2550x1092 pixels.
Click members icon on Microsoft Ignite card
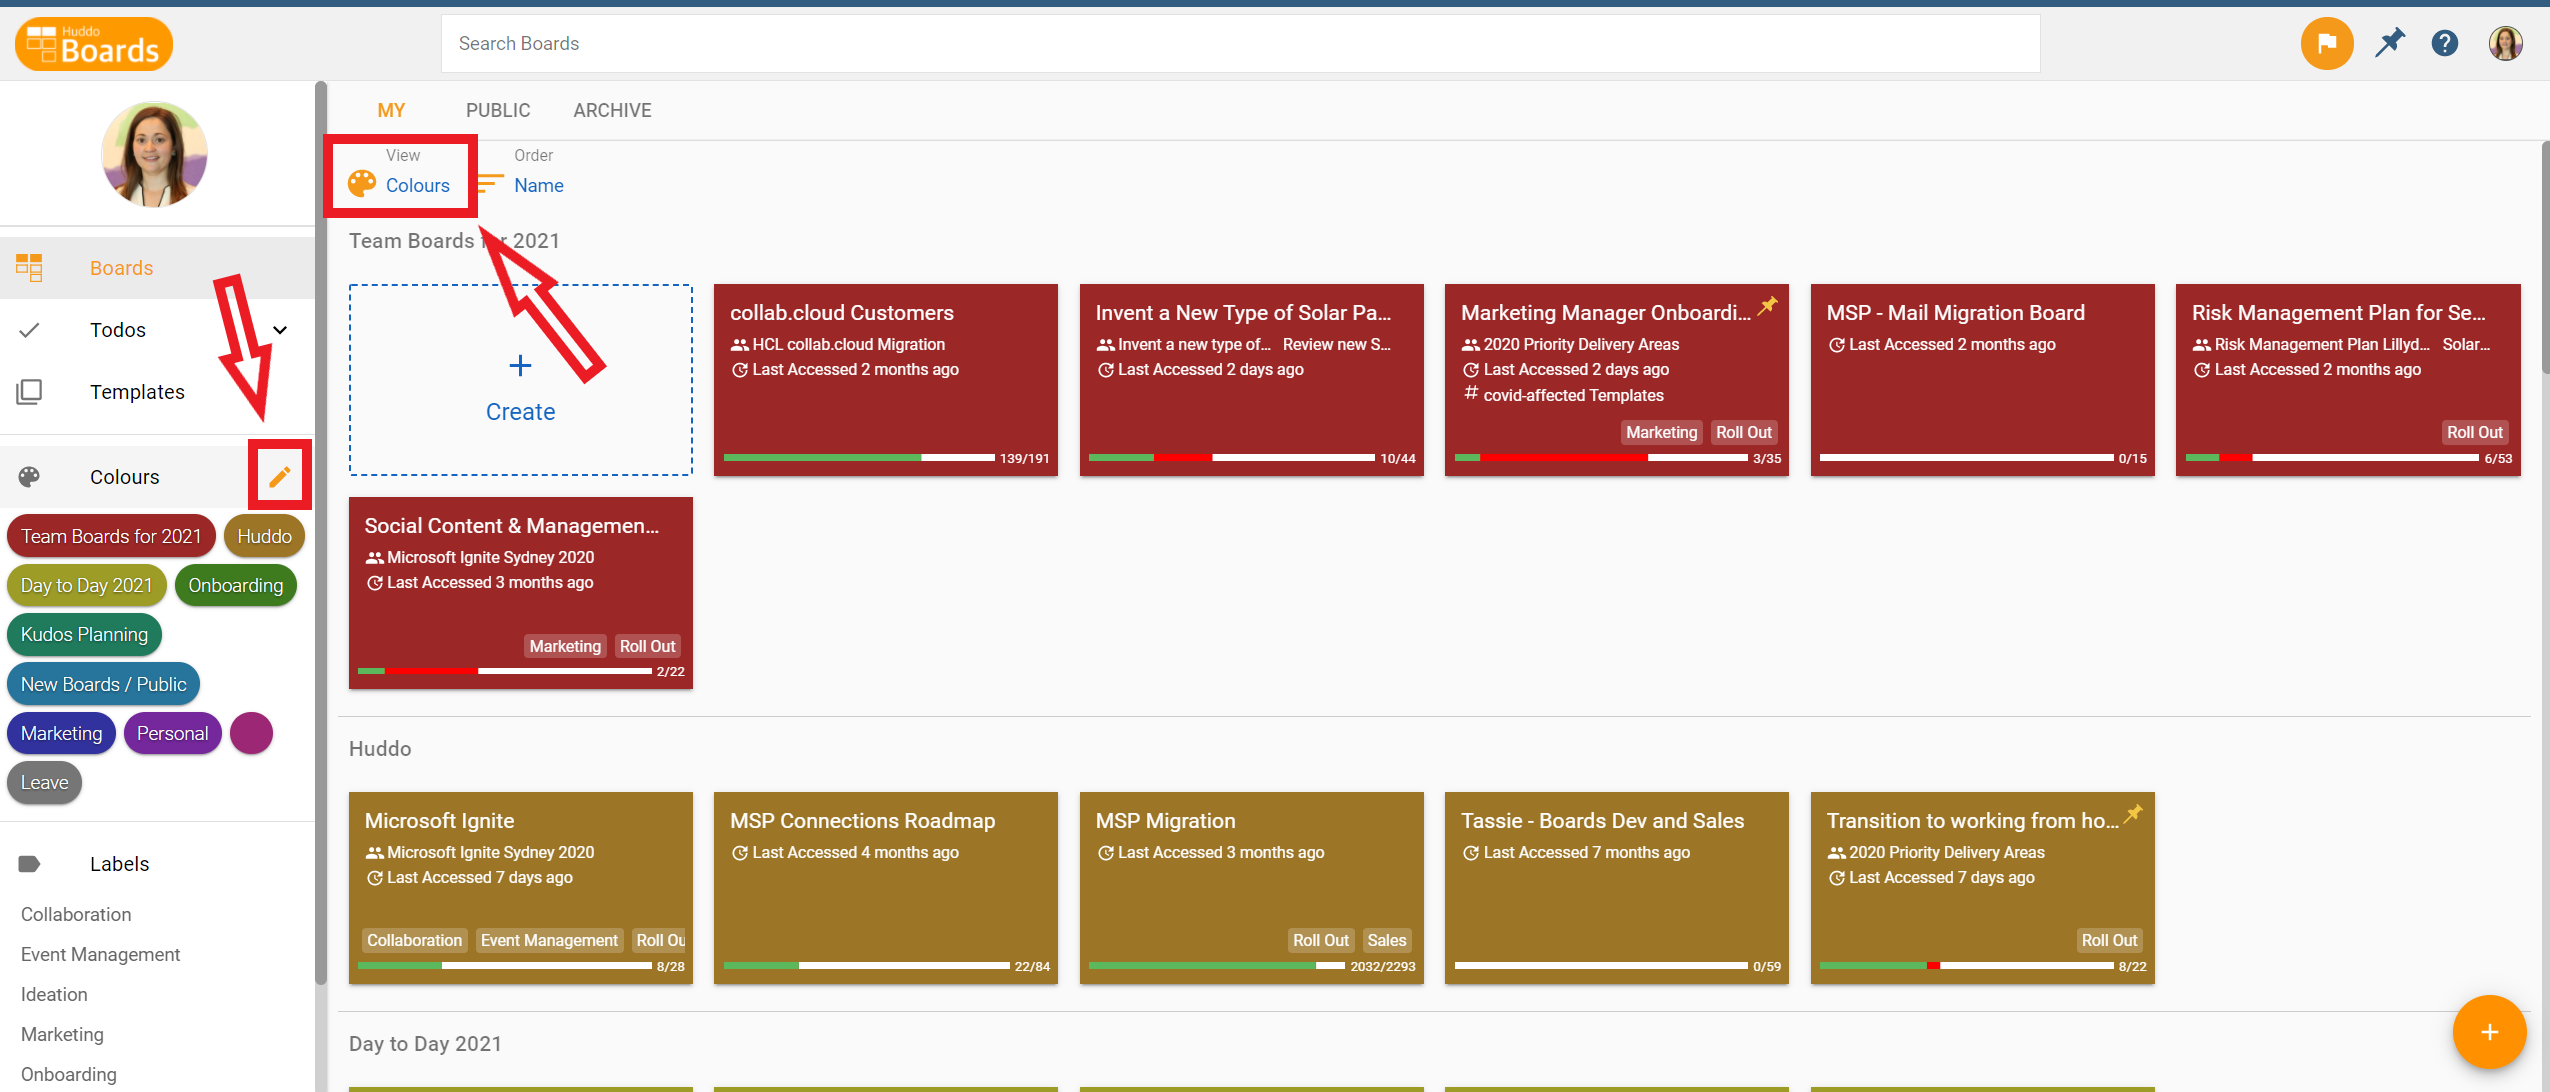(x=375, y=853)
